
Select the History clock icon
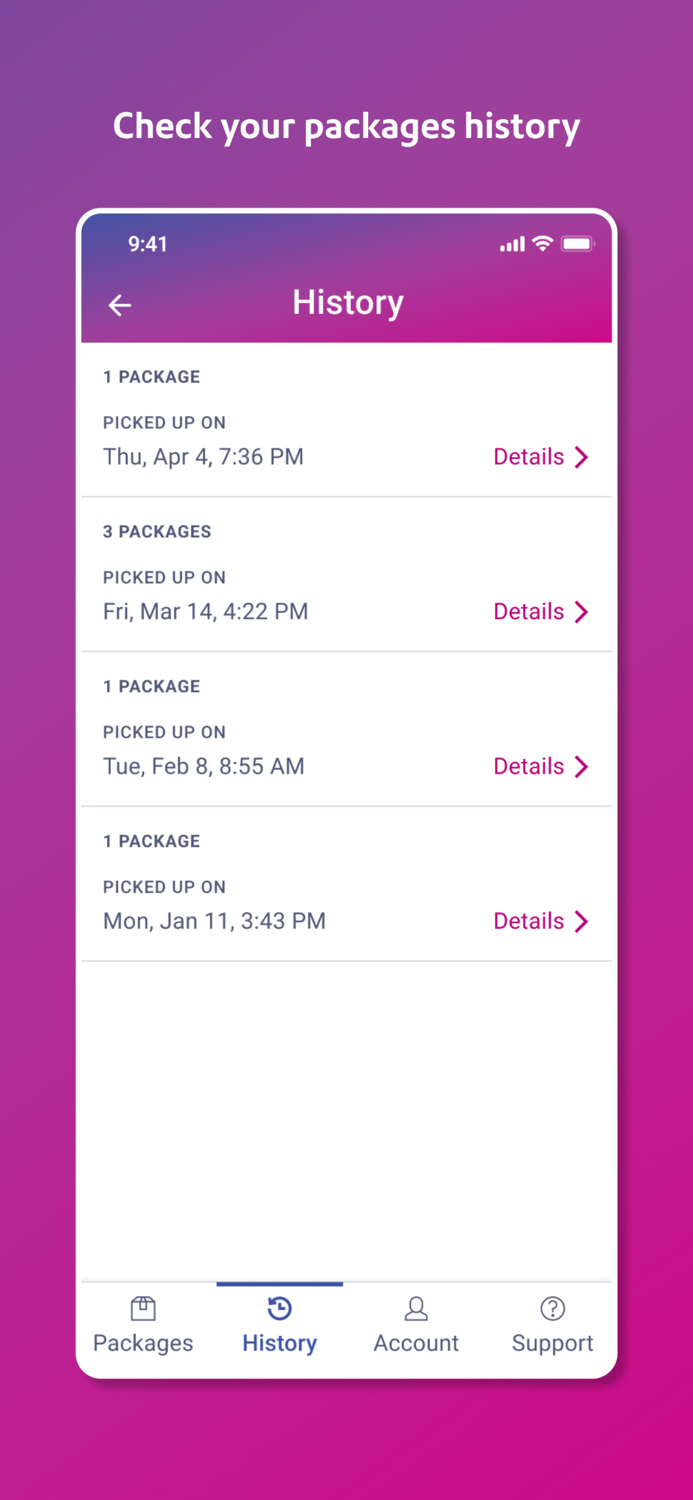279,1307
